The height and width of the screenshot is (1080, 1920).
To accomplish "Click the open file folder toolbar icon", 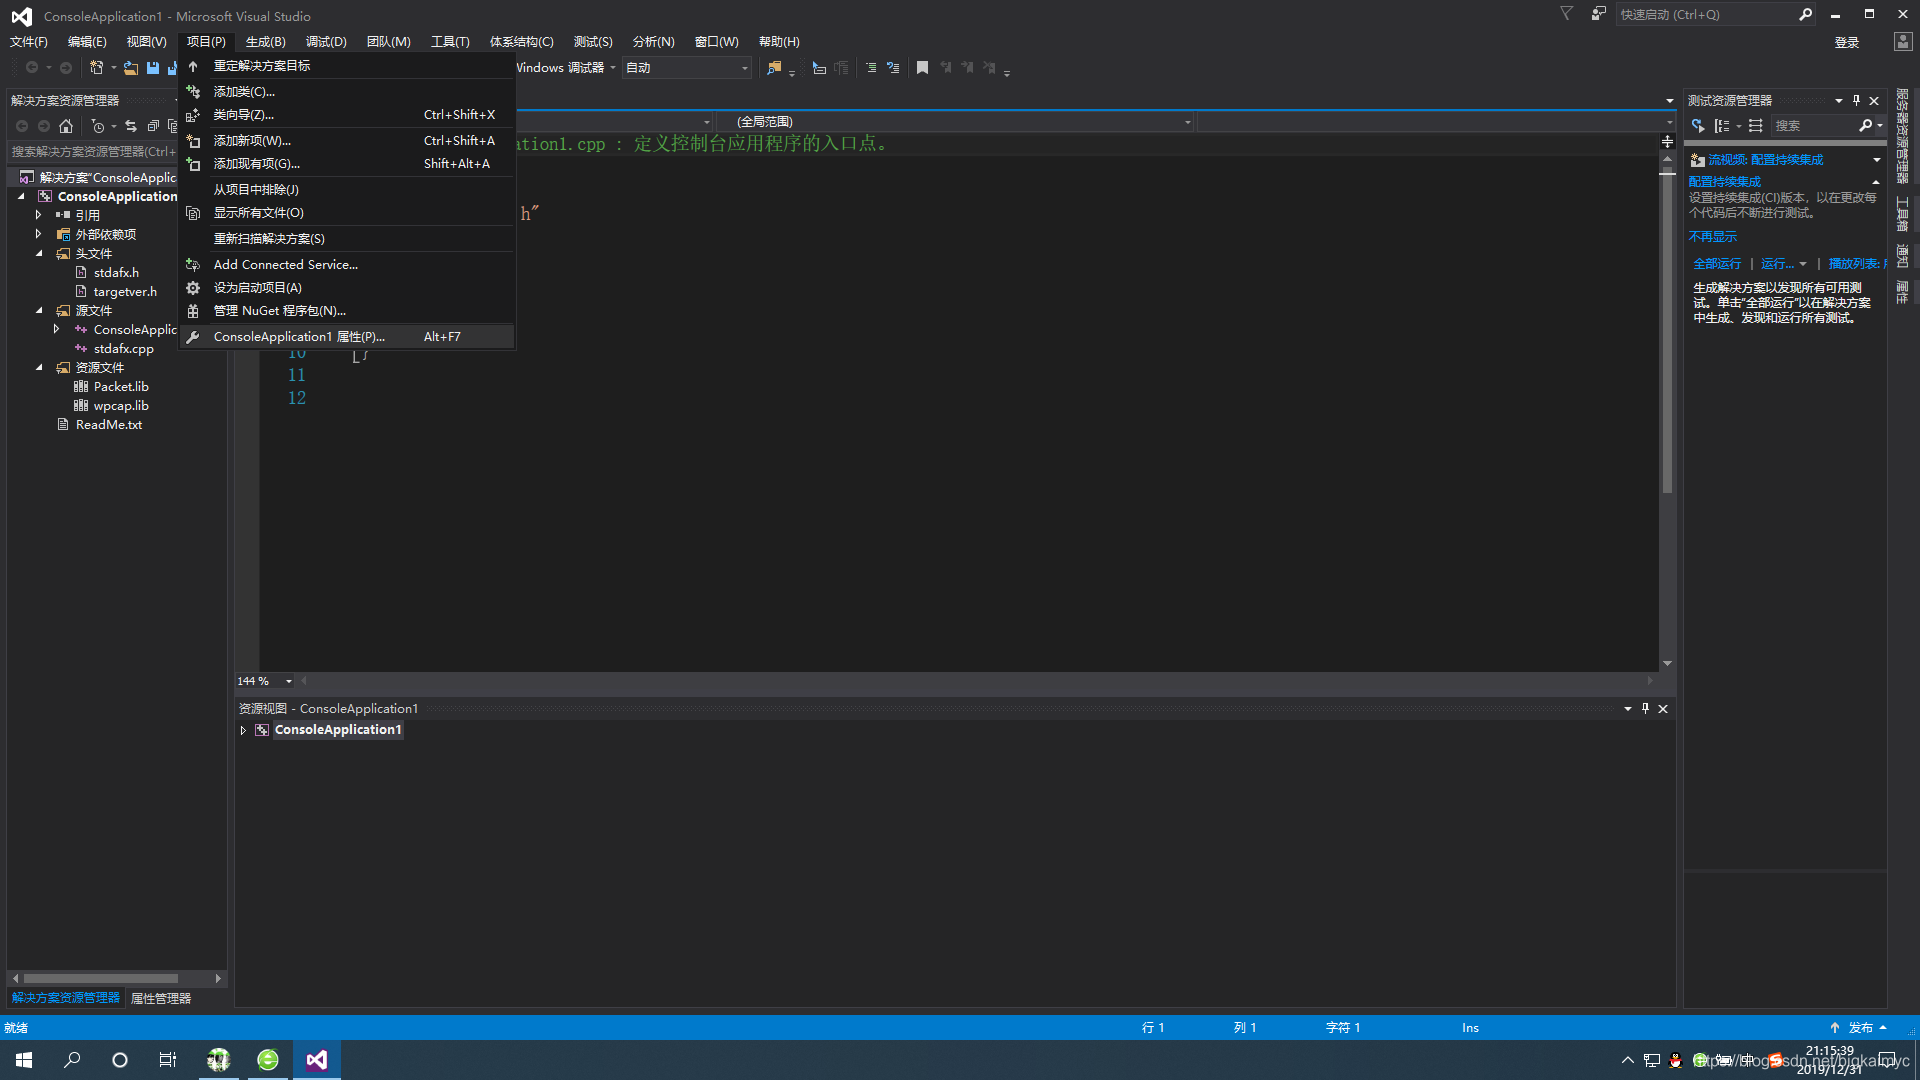I will click(131, 68).
